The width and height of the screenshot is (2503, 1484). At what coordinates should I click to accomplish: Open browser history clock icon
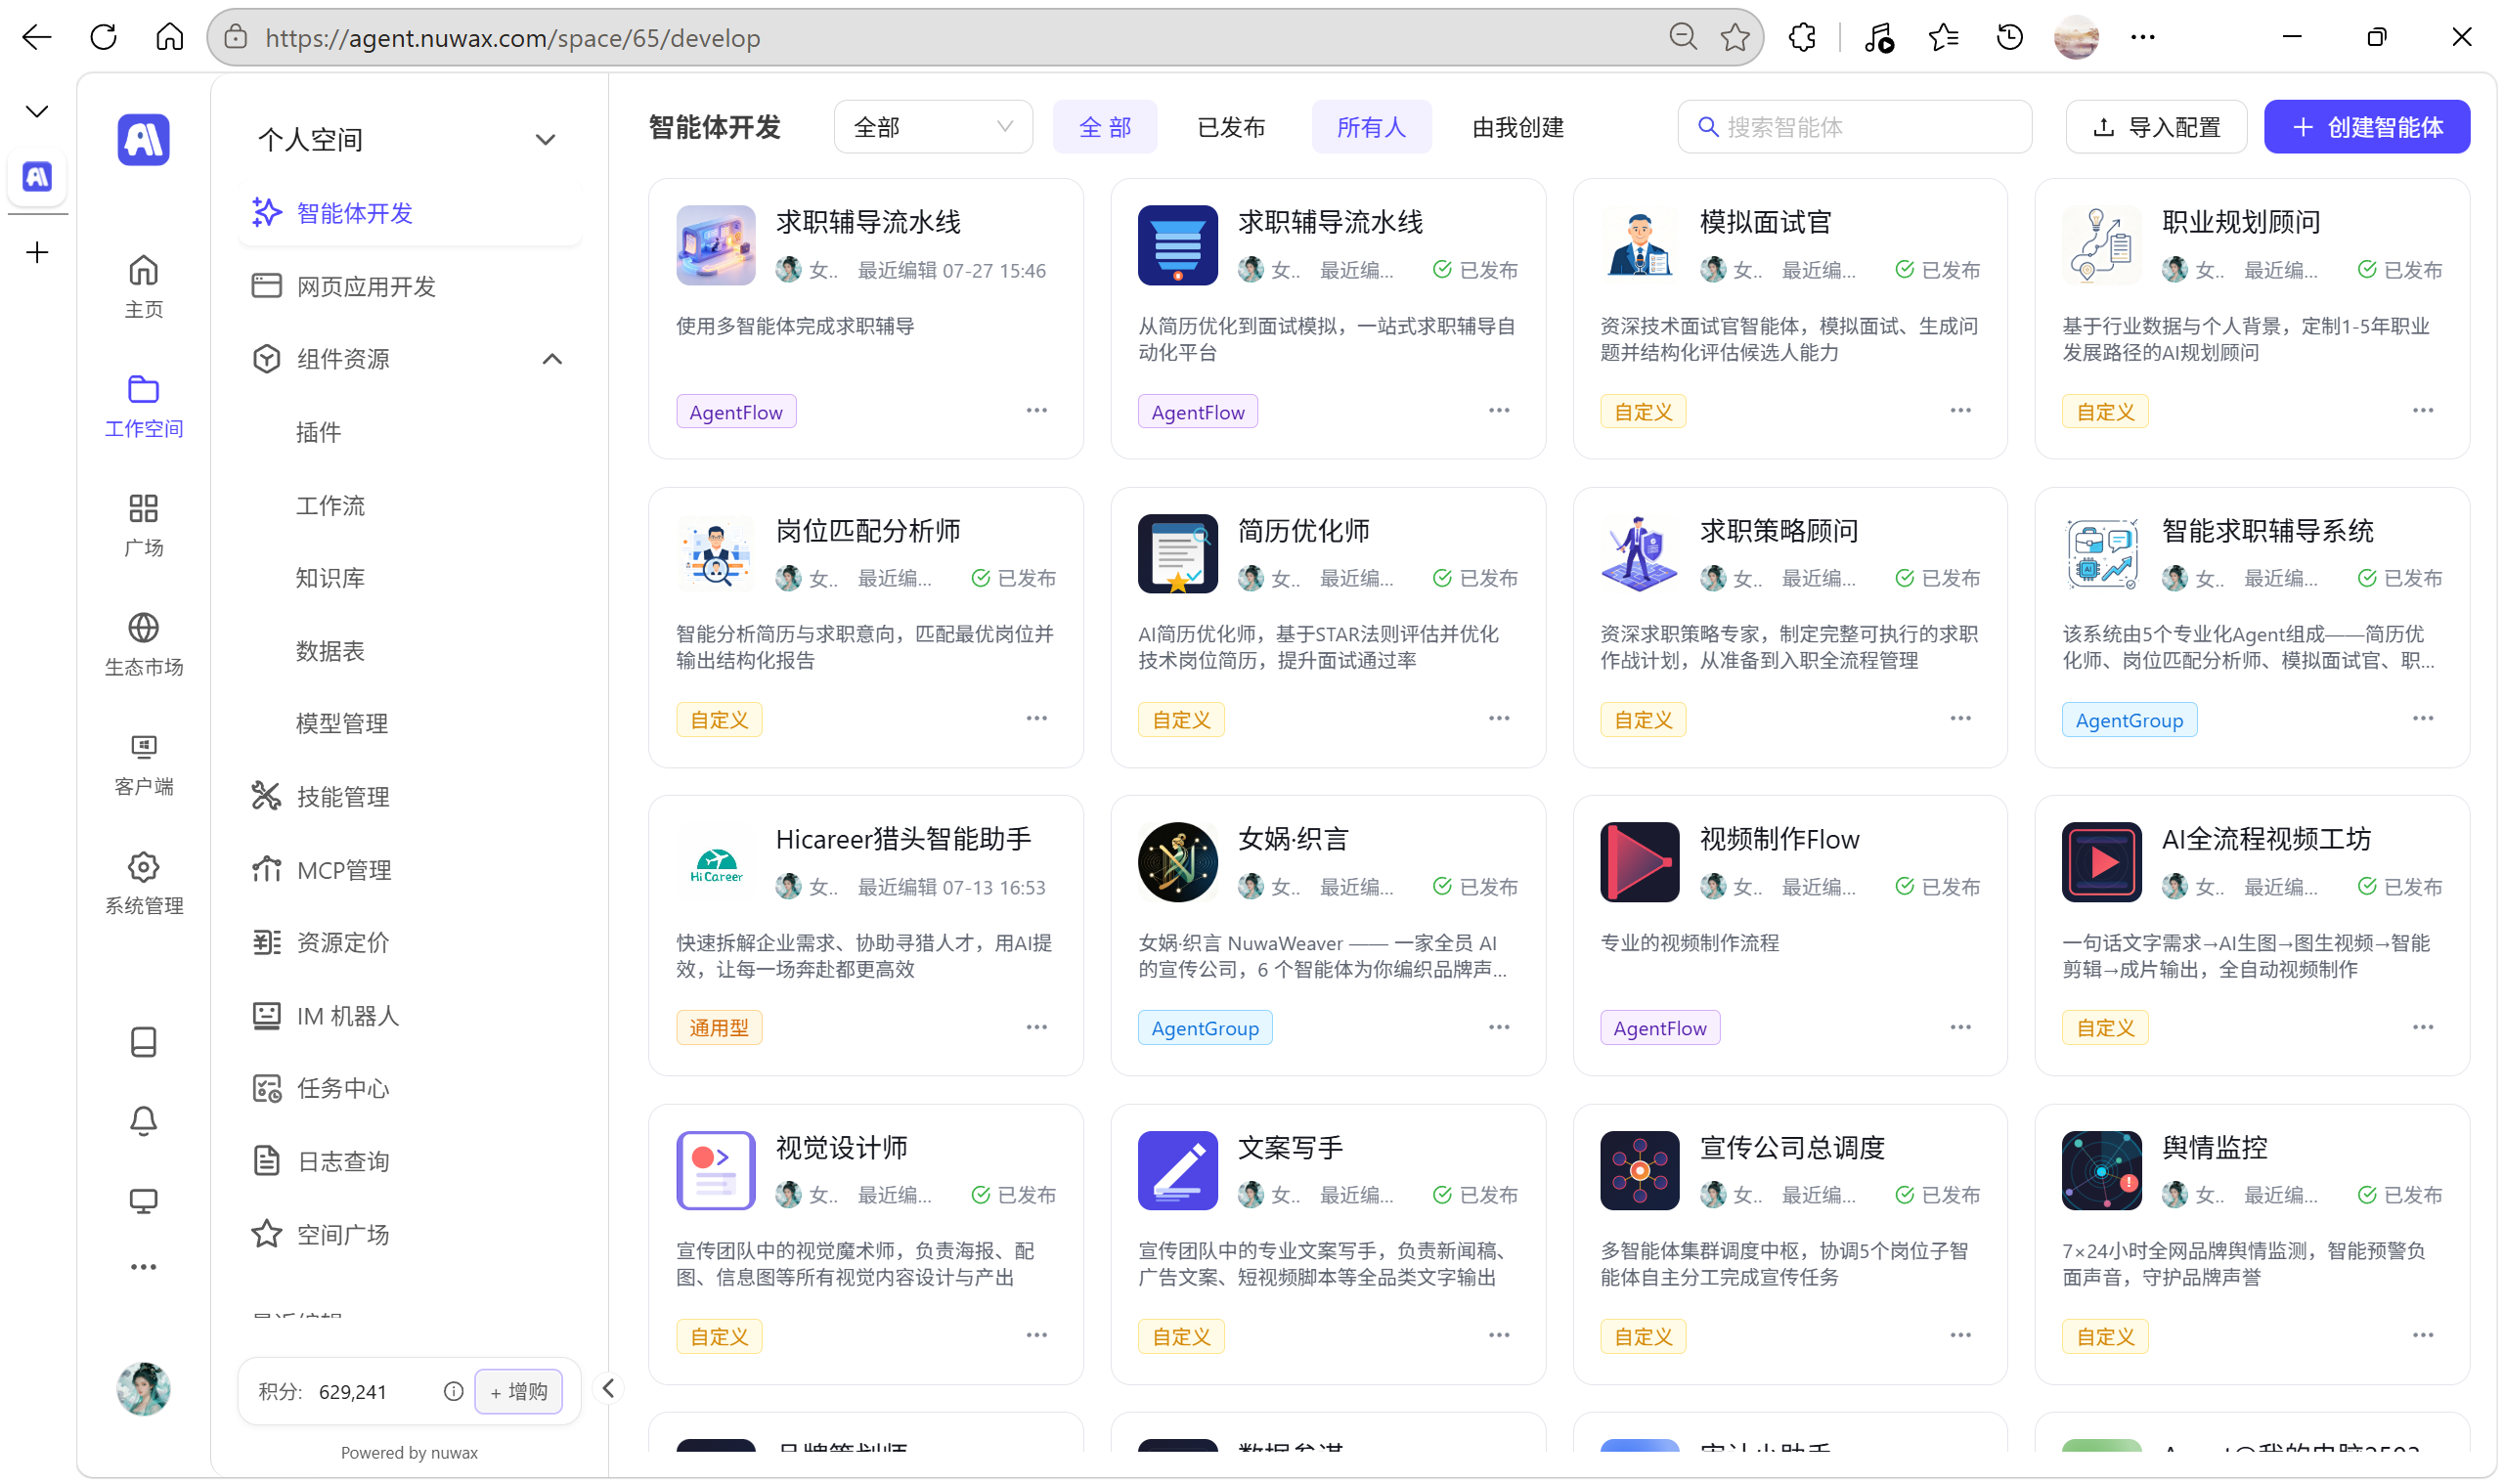(2009, 37)
